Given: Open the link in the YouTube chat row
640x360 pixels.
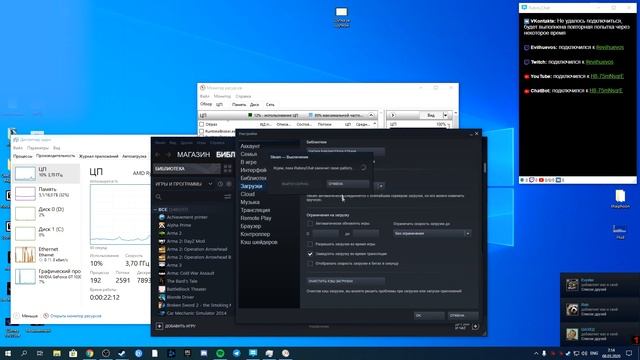Looking at the screenshot, I should pyautogui.click(x=607, y=76).
